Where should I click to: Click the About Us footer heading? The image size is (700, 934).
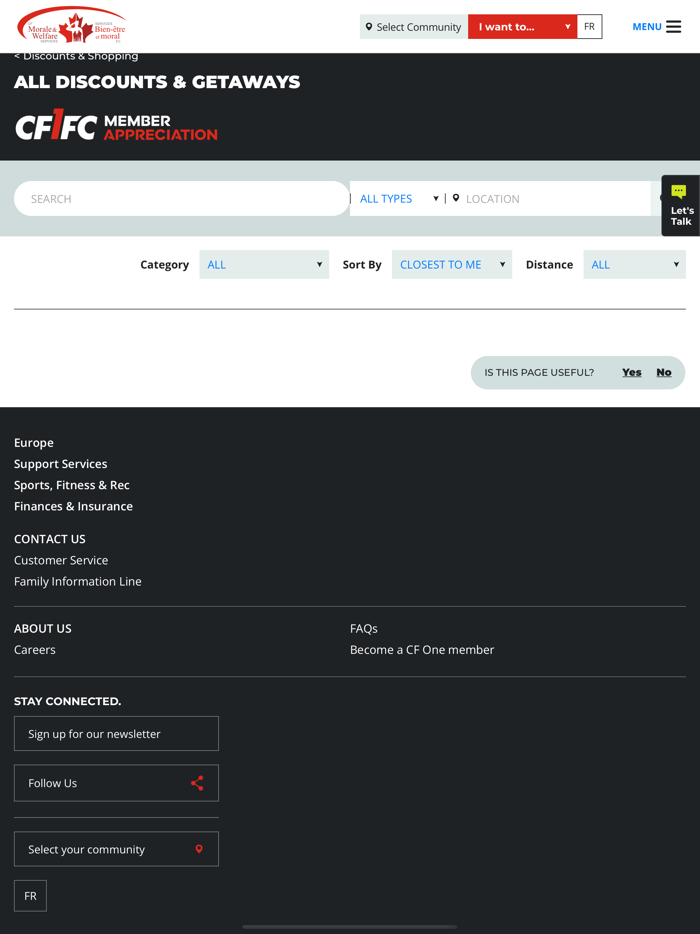click(x=43, y=628)
